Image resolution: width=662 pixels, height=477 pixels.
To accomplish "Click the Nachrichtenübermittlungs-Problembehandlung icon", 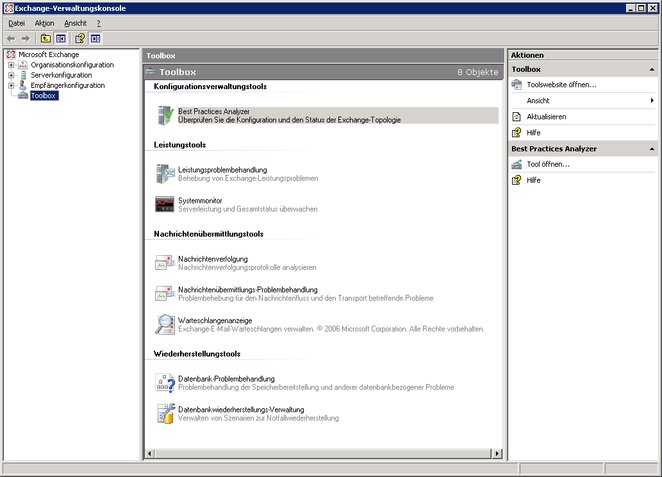I will [x=165, y=293].
